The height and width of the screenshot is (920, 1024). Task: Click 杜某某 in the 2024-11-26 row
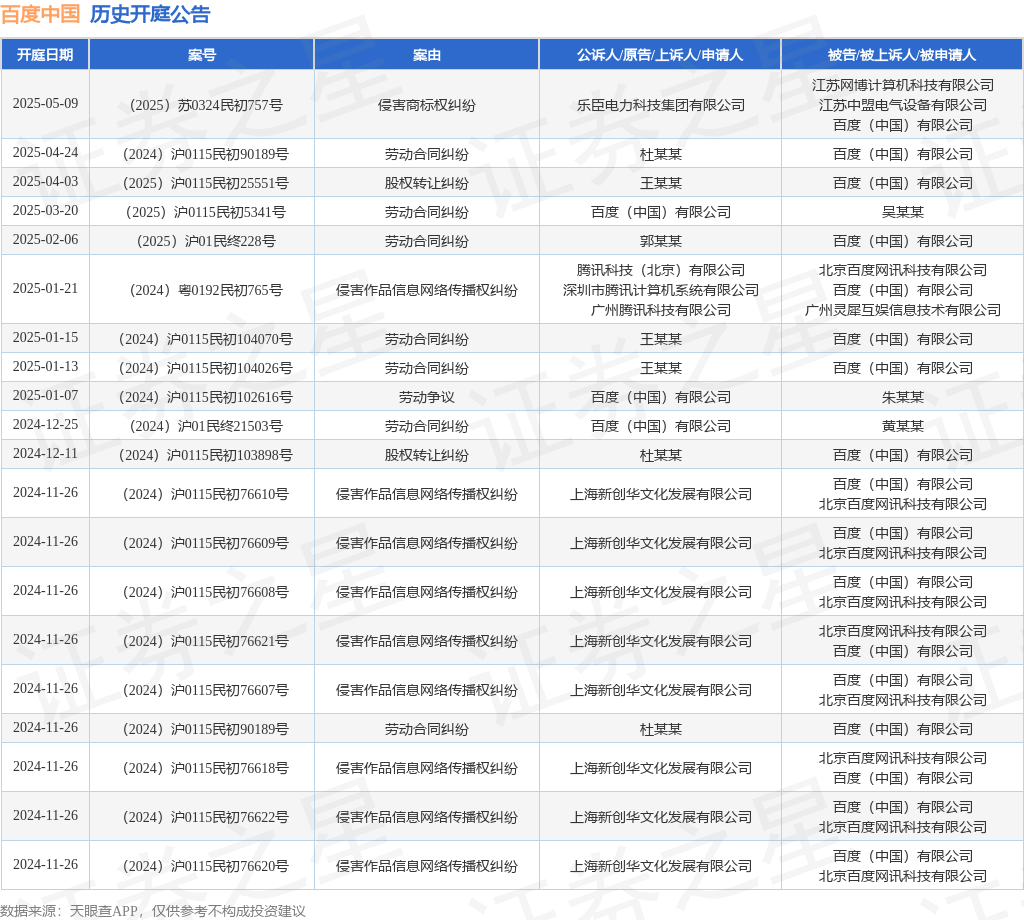point(660,729)
